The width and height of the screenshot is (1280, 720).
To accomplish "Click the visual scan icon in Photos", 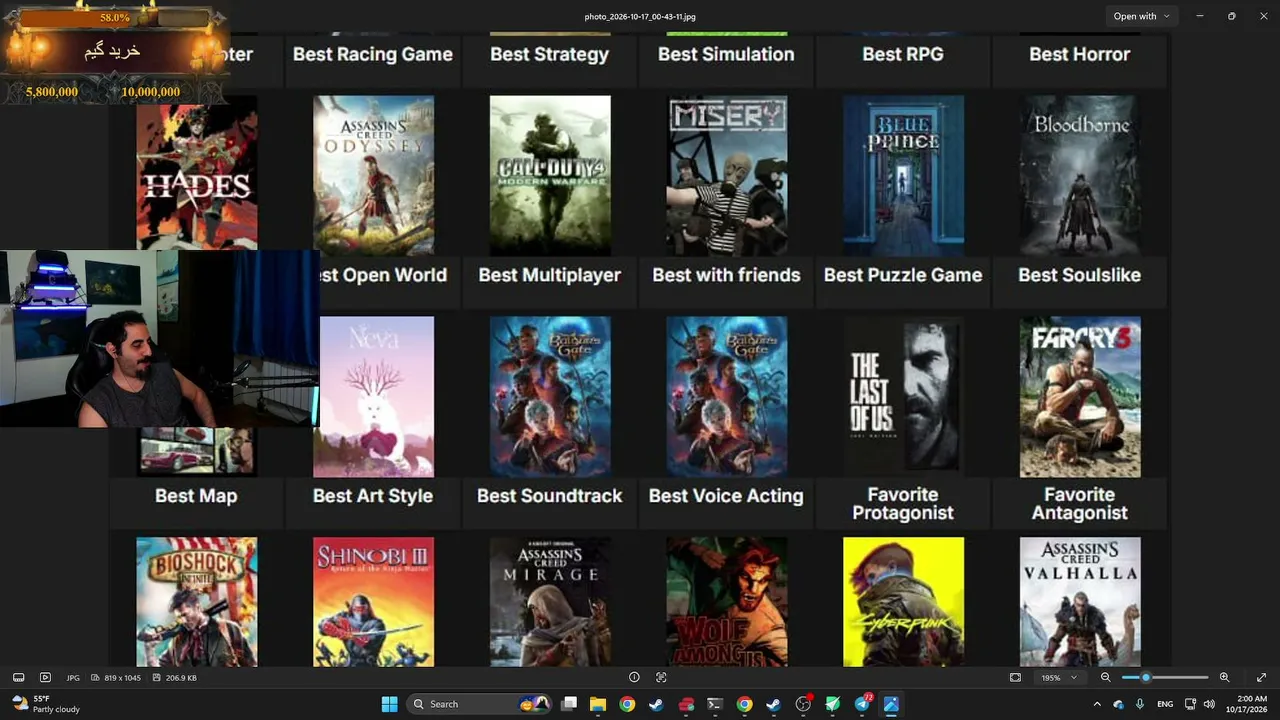I will (661, 678).
